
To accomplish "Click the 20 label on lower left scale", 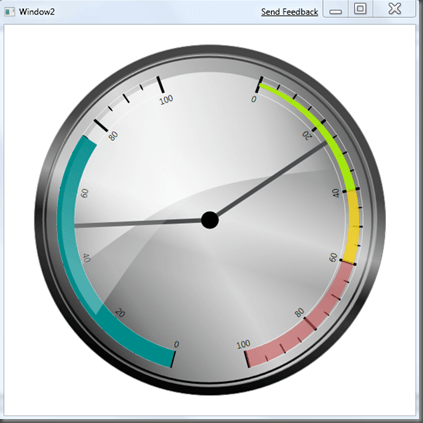I will tap(120, 313).
